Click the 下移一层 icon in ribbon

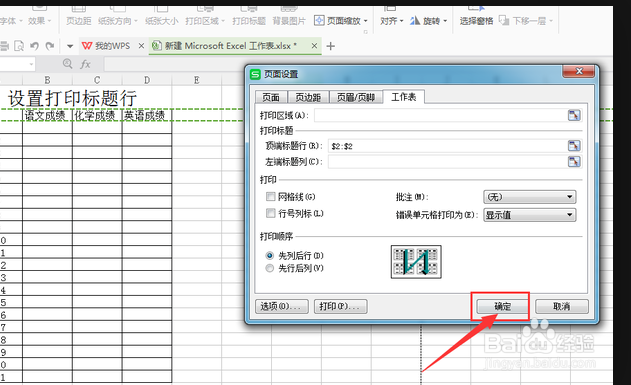coord(504,20)
